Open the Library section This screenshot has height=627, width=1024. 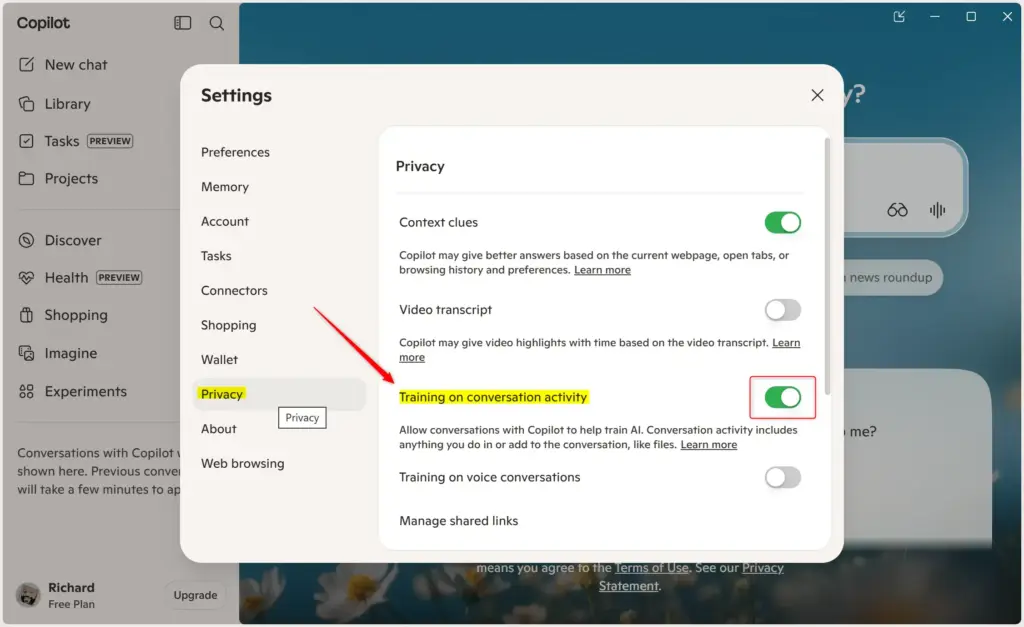point(55,104)
